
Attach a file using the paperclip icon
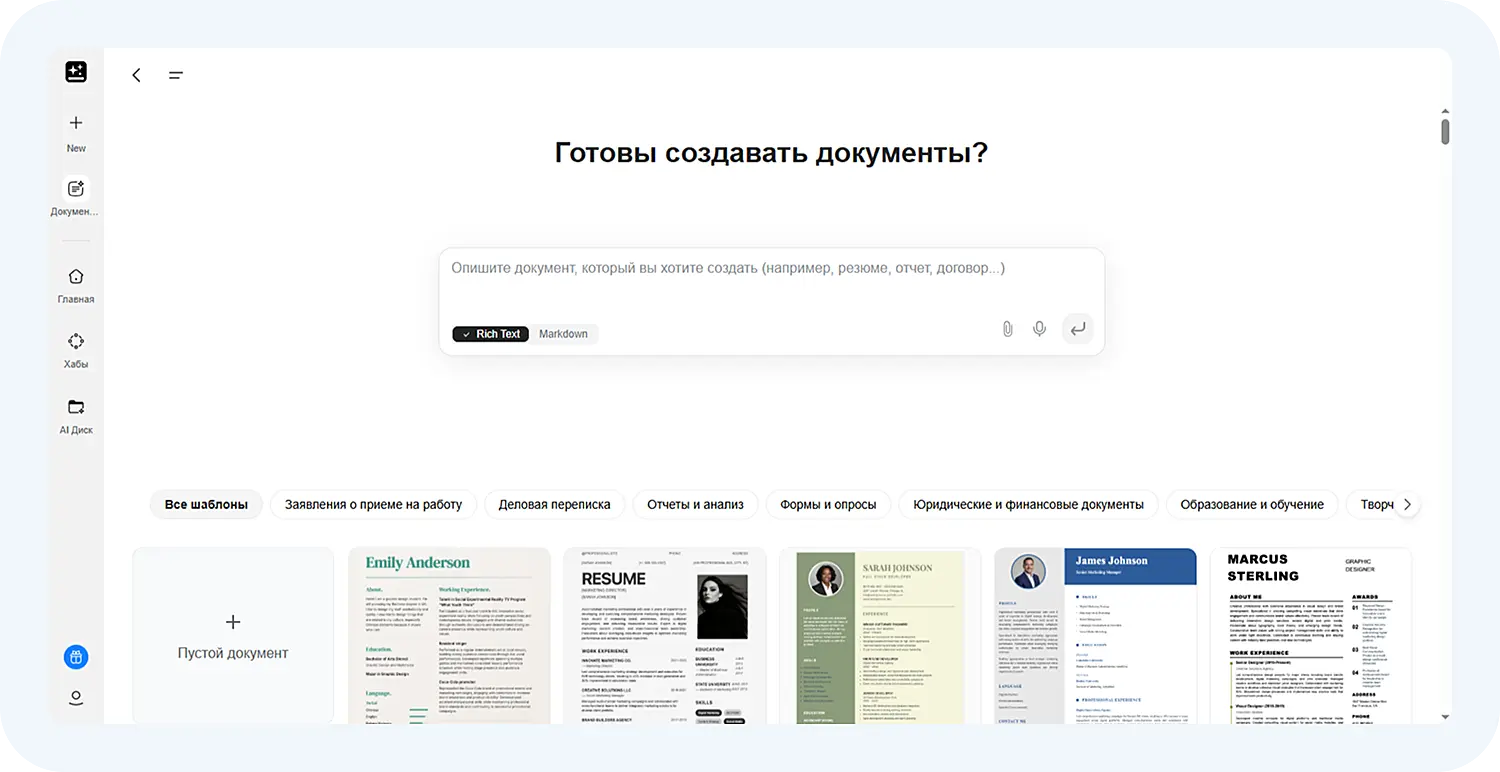(1006, 328)
